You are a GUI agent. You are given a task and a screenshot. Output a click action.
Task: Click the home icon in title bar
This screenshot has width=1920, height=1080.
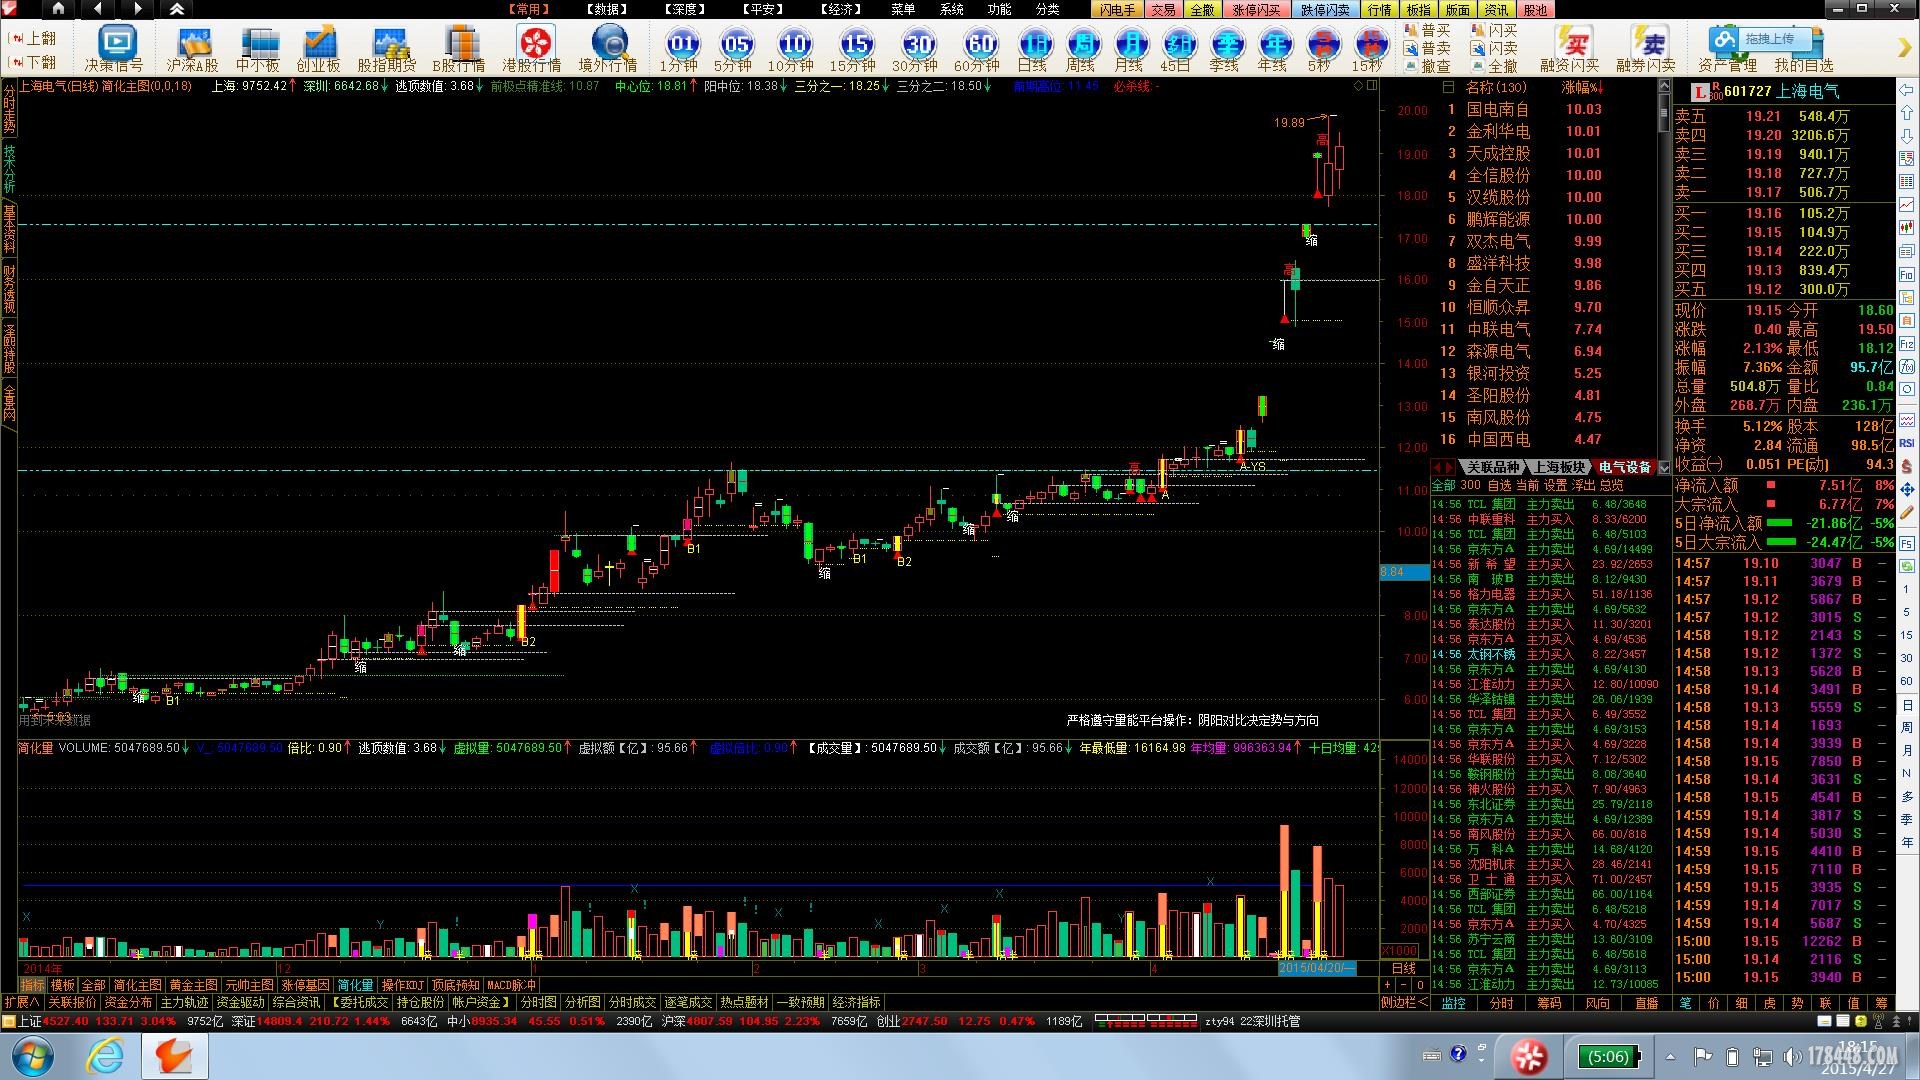click(58, 9)
